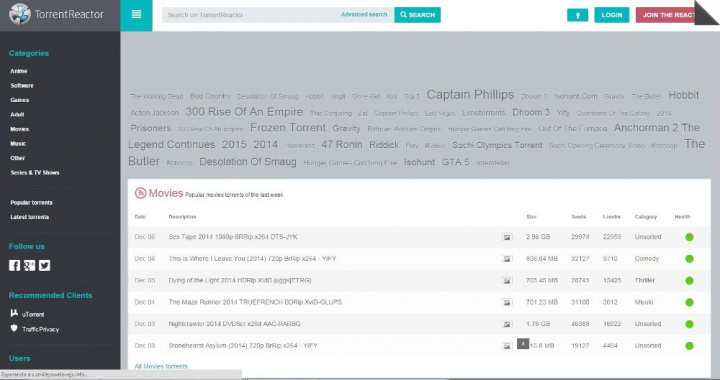The image size is (720, 380).
Task: Open Stonehearst Asylum (2014) 720p torrent
Action: click(243, 345)
